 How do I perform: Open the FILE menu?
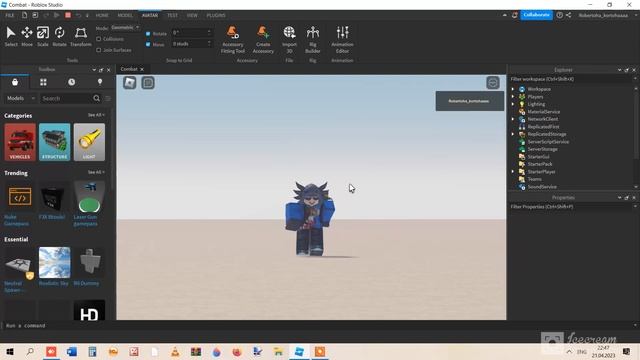(x=10, y=15)
